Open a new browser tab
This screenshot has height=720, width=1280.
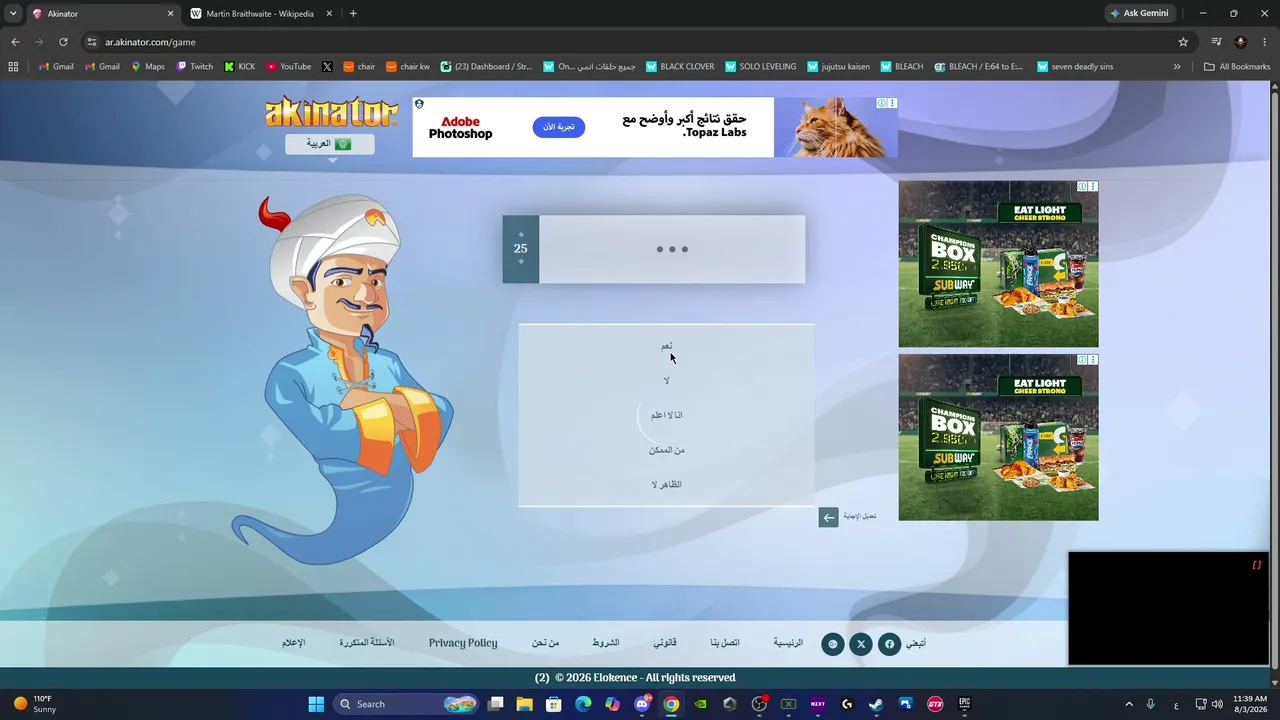coord(353,14)
